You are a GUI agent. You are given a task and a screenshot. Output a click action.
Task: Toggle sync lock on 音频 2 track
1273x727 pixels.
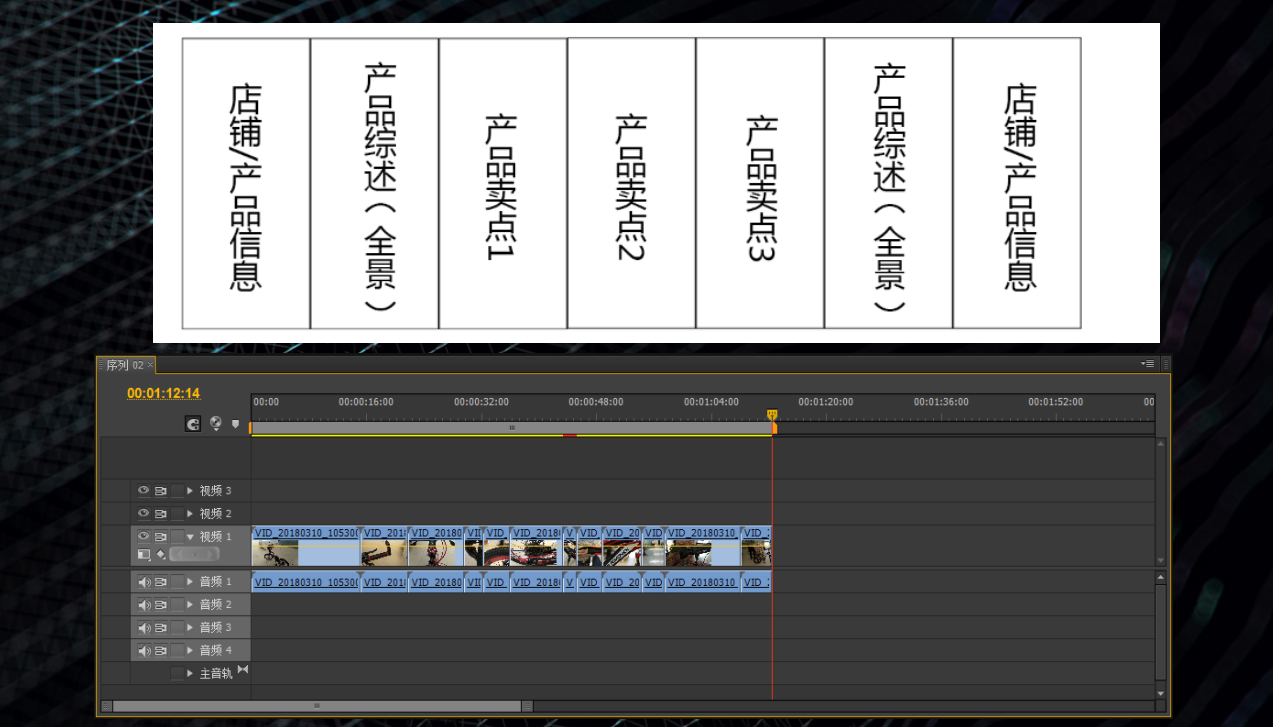(x=160, y=605)
